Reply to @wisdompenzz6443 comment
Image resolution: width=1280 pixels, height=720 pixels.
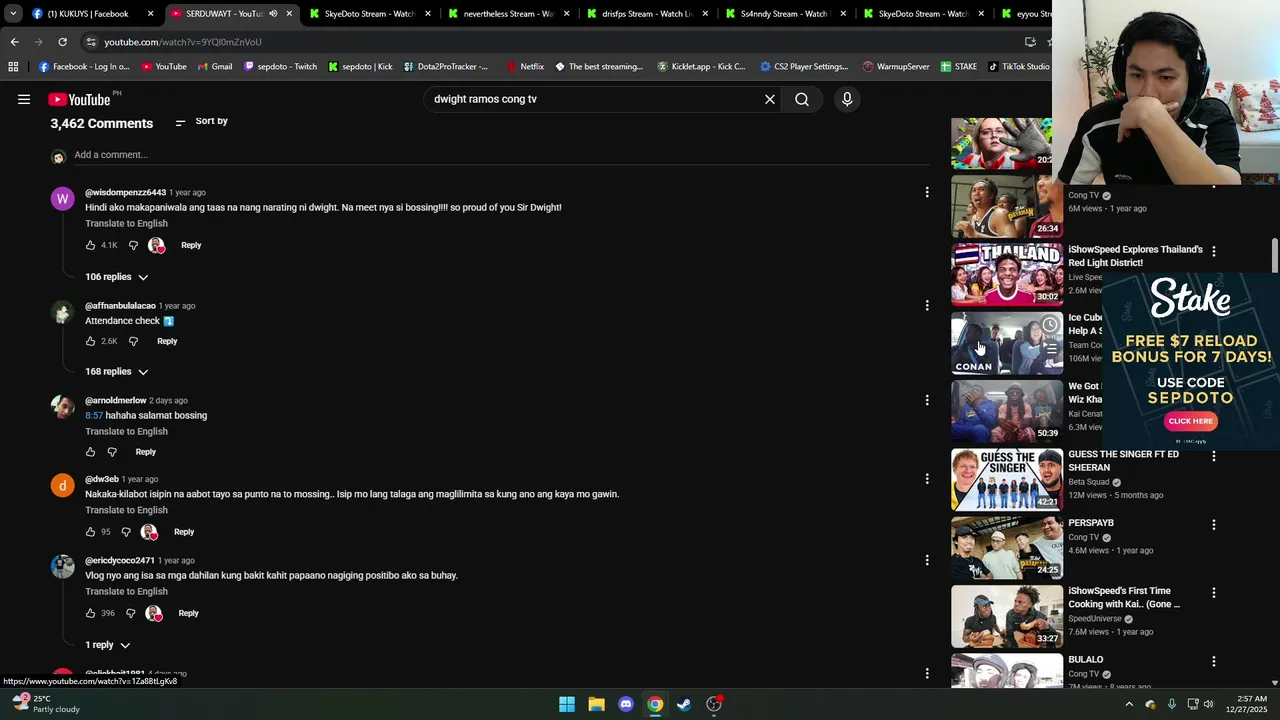coord(191,245)
